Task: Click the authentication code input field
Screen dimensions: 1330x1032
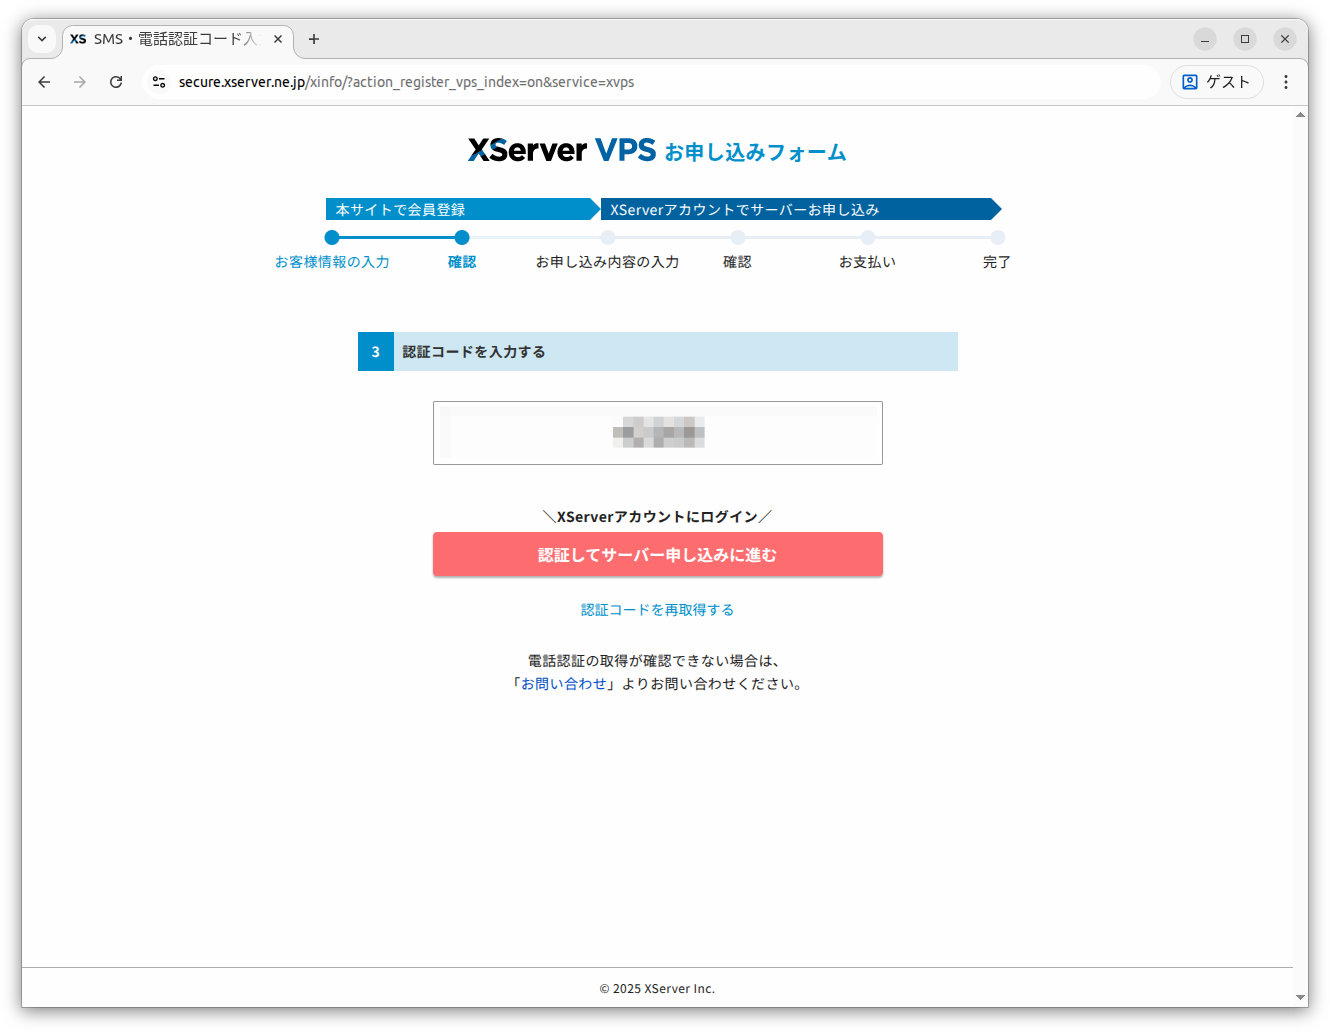Action: (x=657, y=433)
